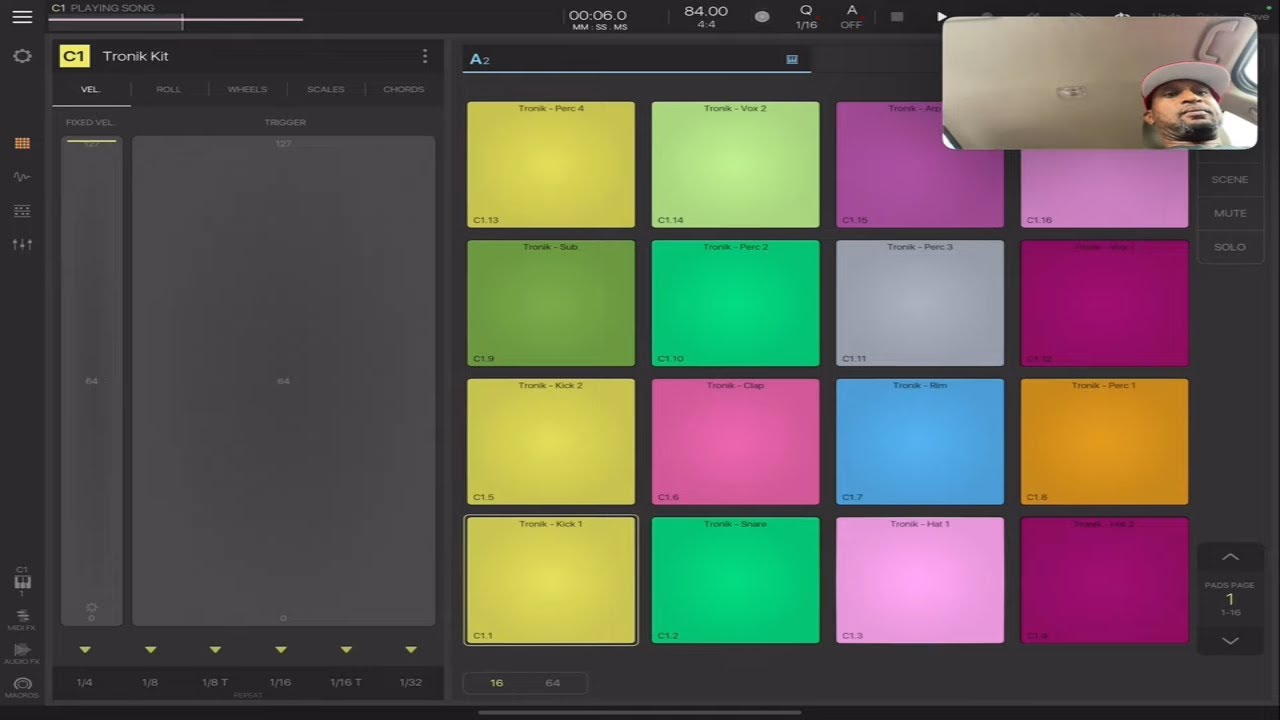Screen dimensions: 1280x720
Task: Open the waveform sample editor icon
Action: [22, 177]
